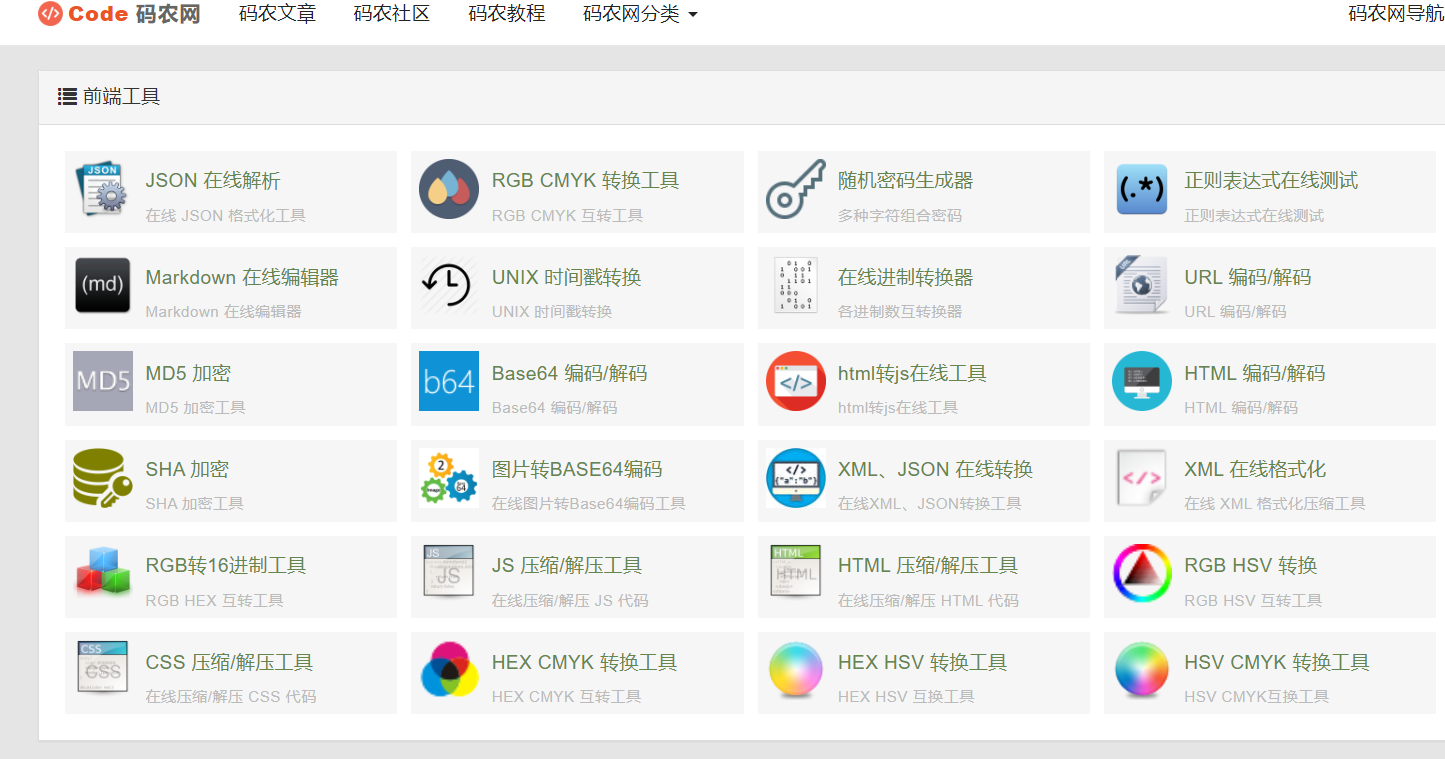Click the JS 压缩/解压 tool icon
This screenshot has height=759, width=1445.
pos(448,576)
